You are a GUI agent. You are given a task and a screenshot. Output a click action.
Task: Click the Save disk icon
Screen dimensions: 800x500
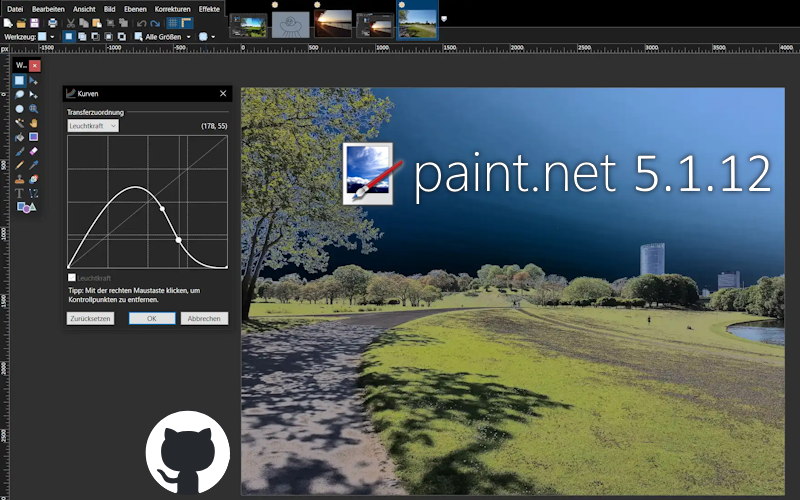pyautogui.click(x=34, y=22)
